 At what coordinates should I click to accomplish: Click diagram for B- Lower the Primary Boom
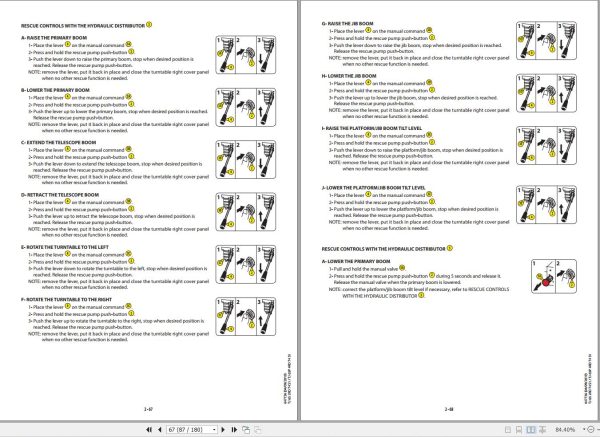246,107
